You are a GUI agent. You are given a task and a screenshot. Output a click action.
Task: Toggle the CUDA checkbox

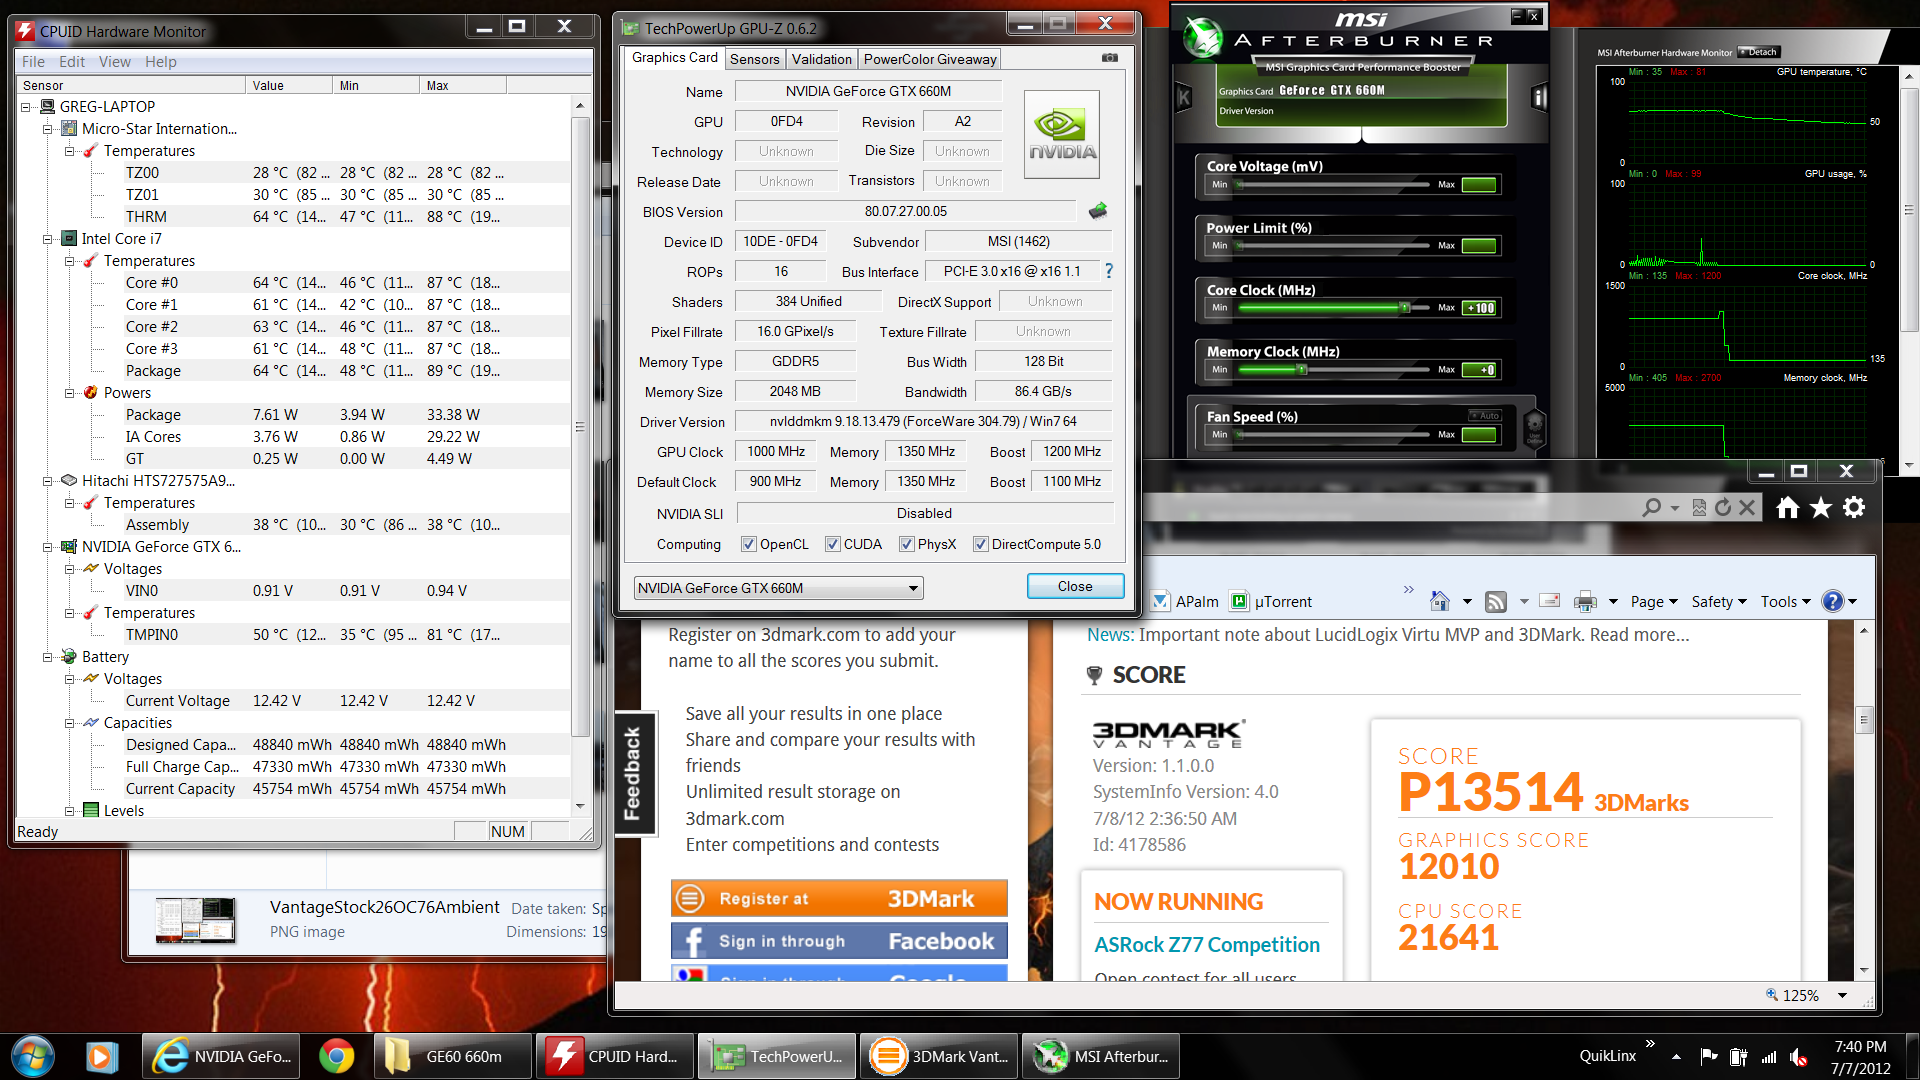click(x=832, y=544)
